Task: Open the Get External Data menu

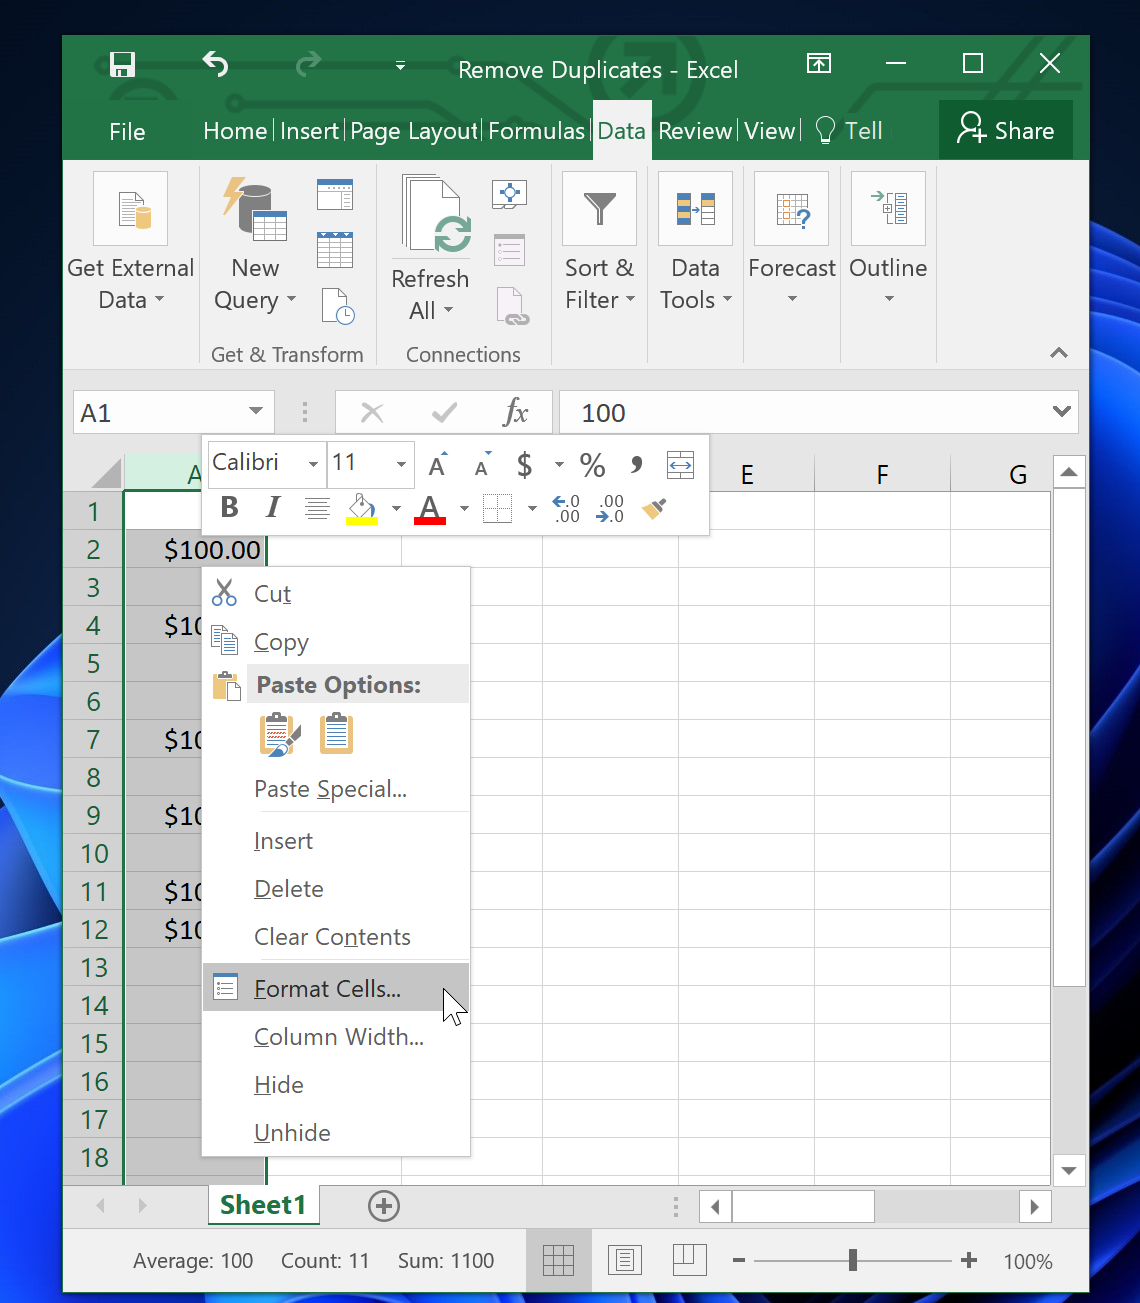Action: click(x=131, y=242)
